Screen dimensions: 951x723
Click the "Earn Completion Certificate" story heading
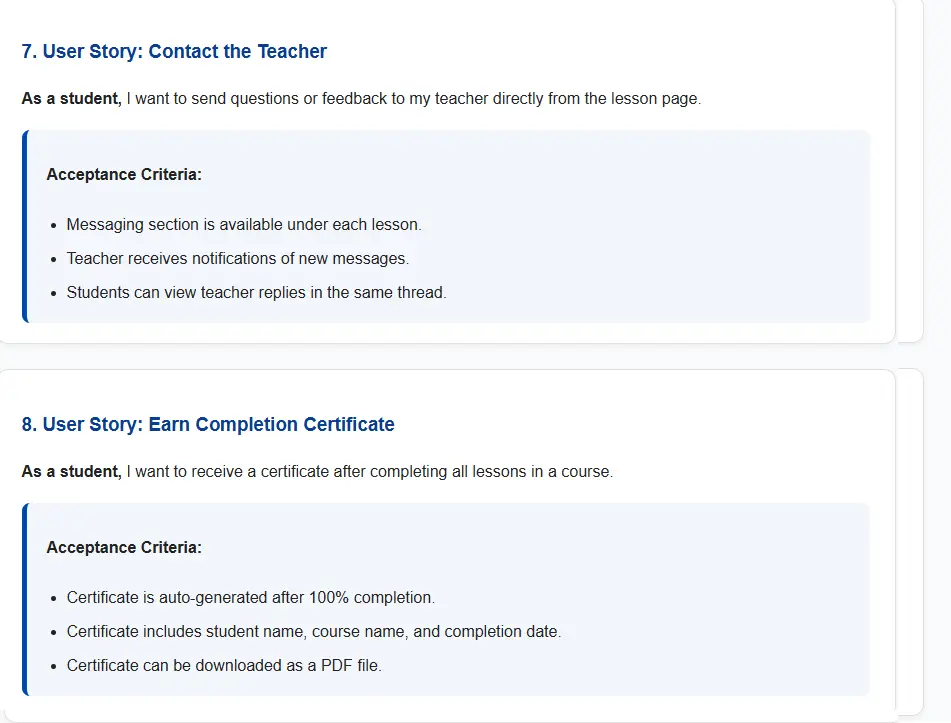point(208,424)
